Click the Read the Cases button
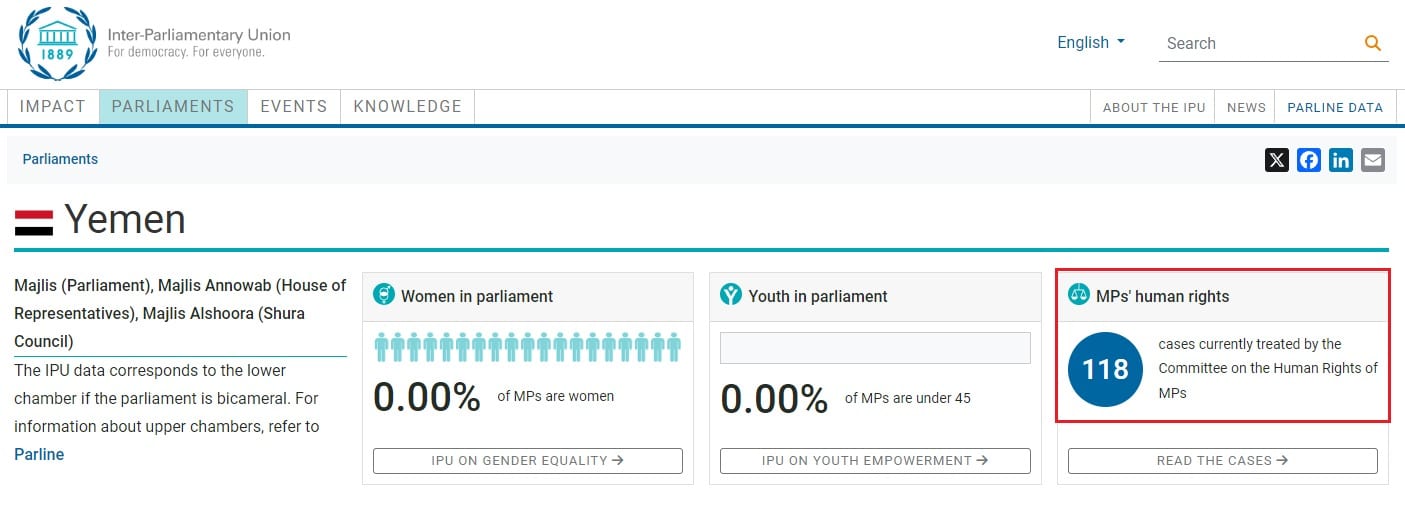 coord(1222,461)
